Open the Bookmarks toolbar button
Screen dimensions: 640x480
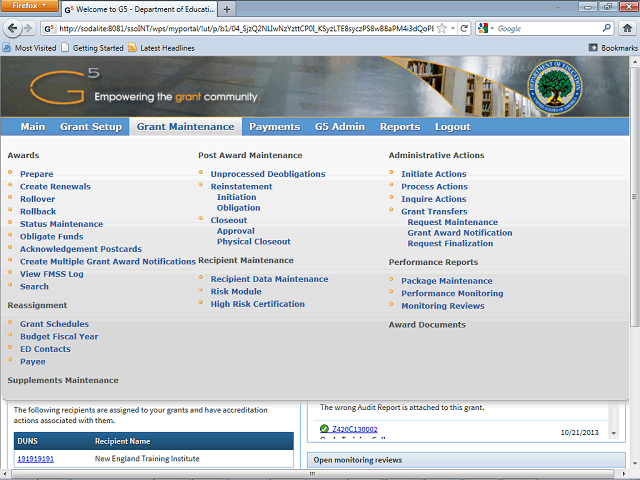(613, 48)
